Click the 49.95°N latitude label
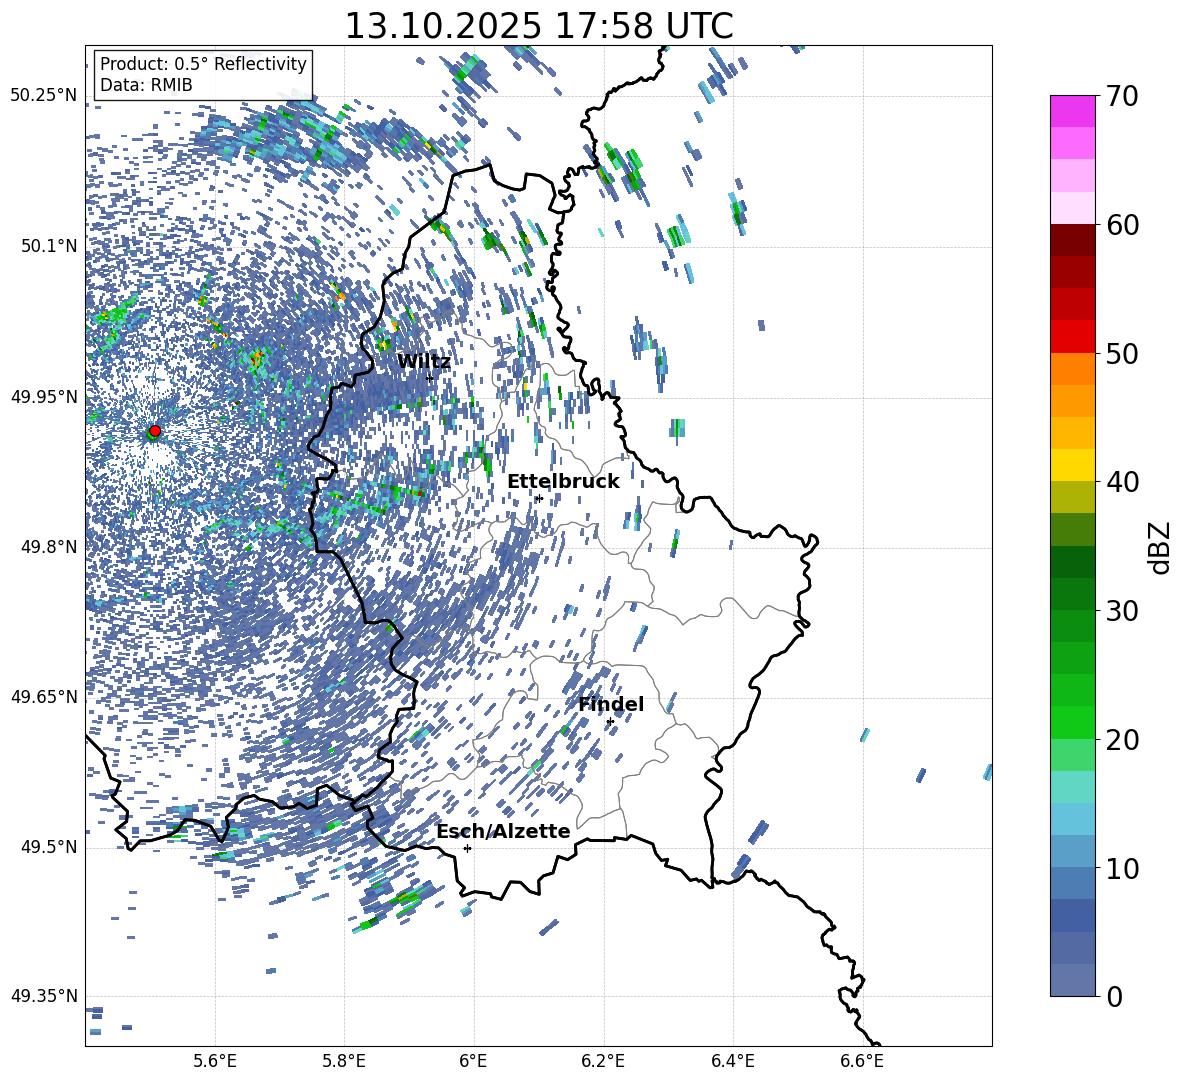Viewport: 1184px width, 1081px height. click(x=45, y=396)
